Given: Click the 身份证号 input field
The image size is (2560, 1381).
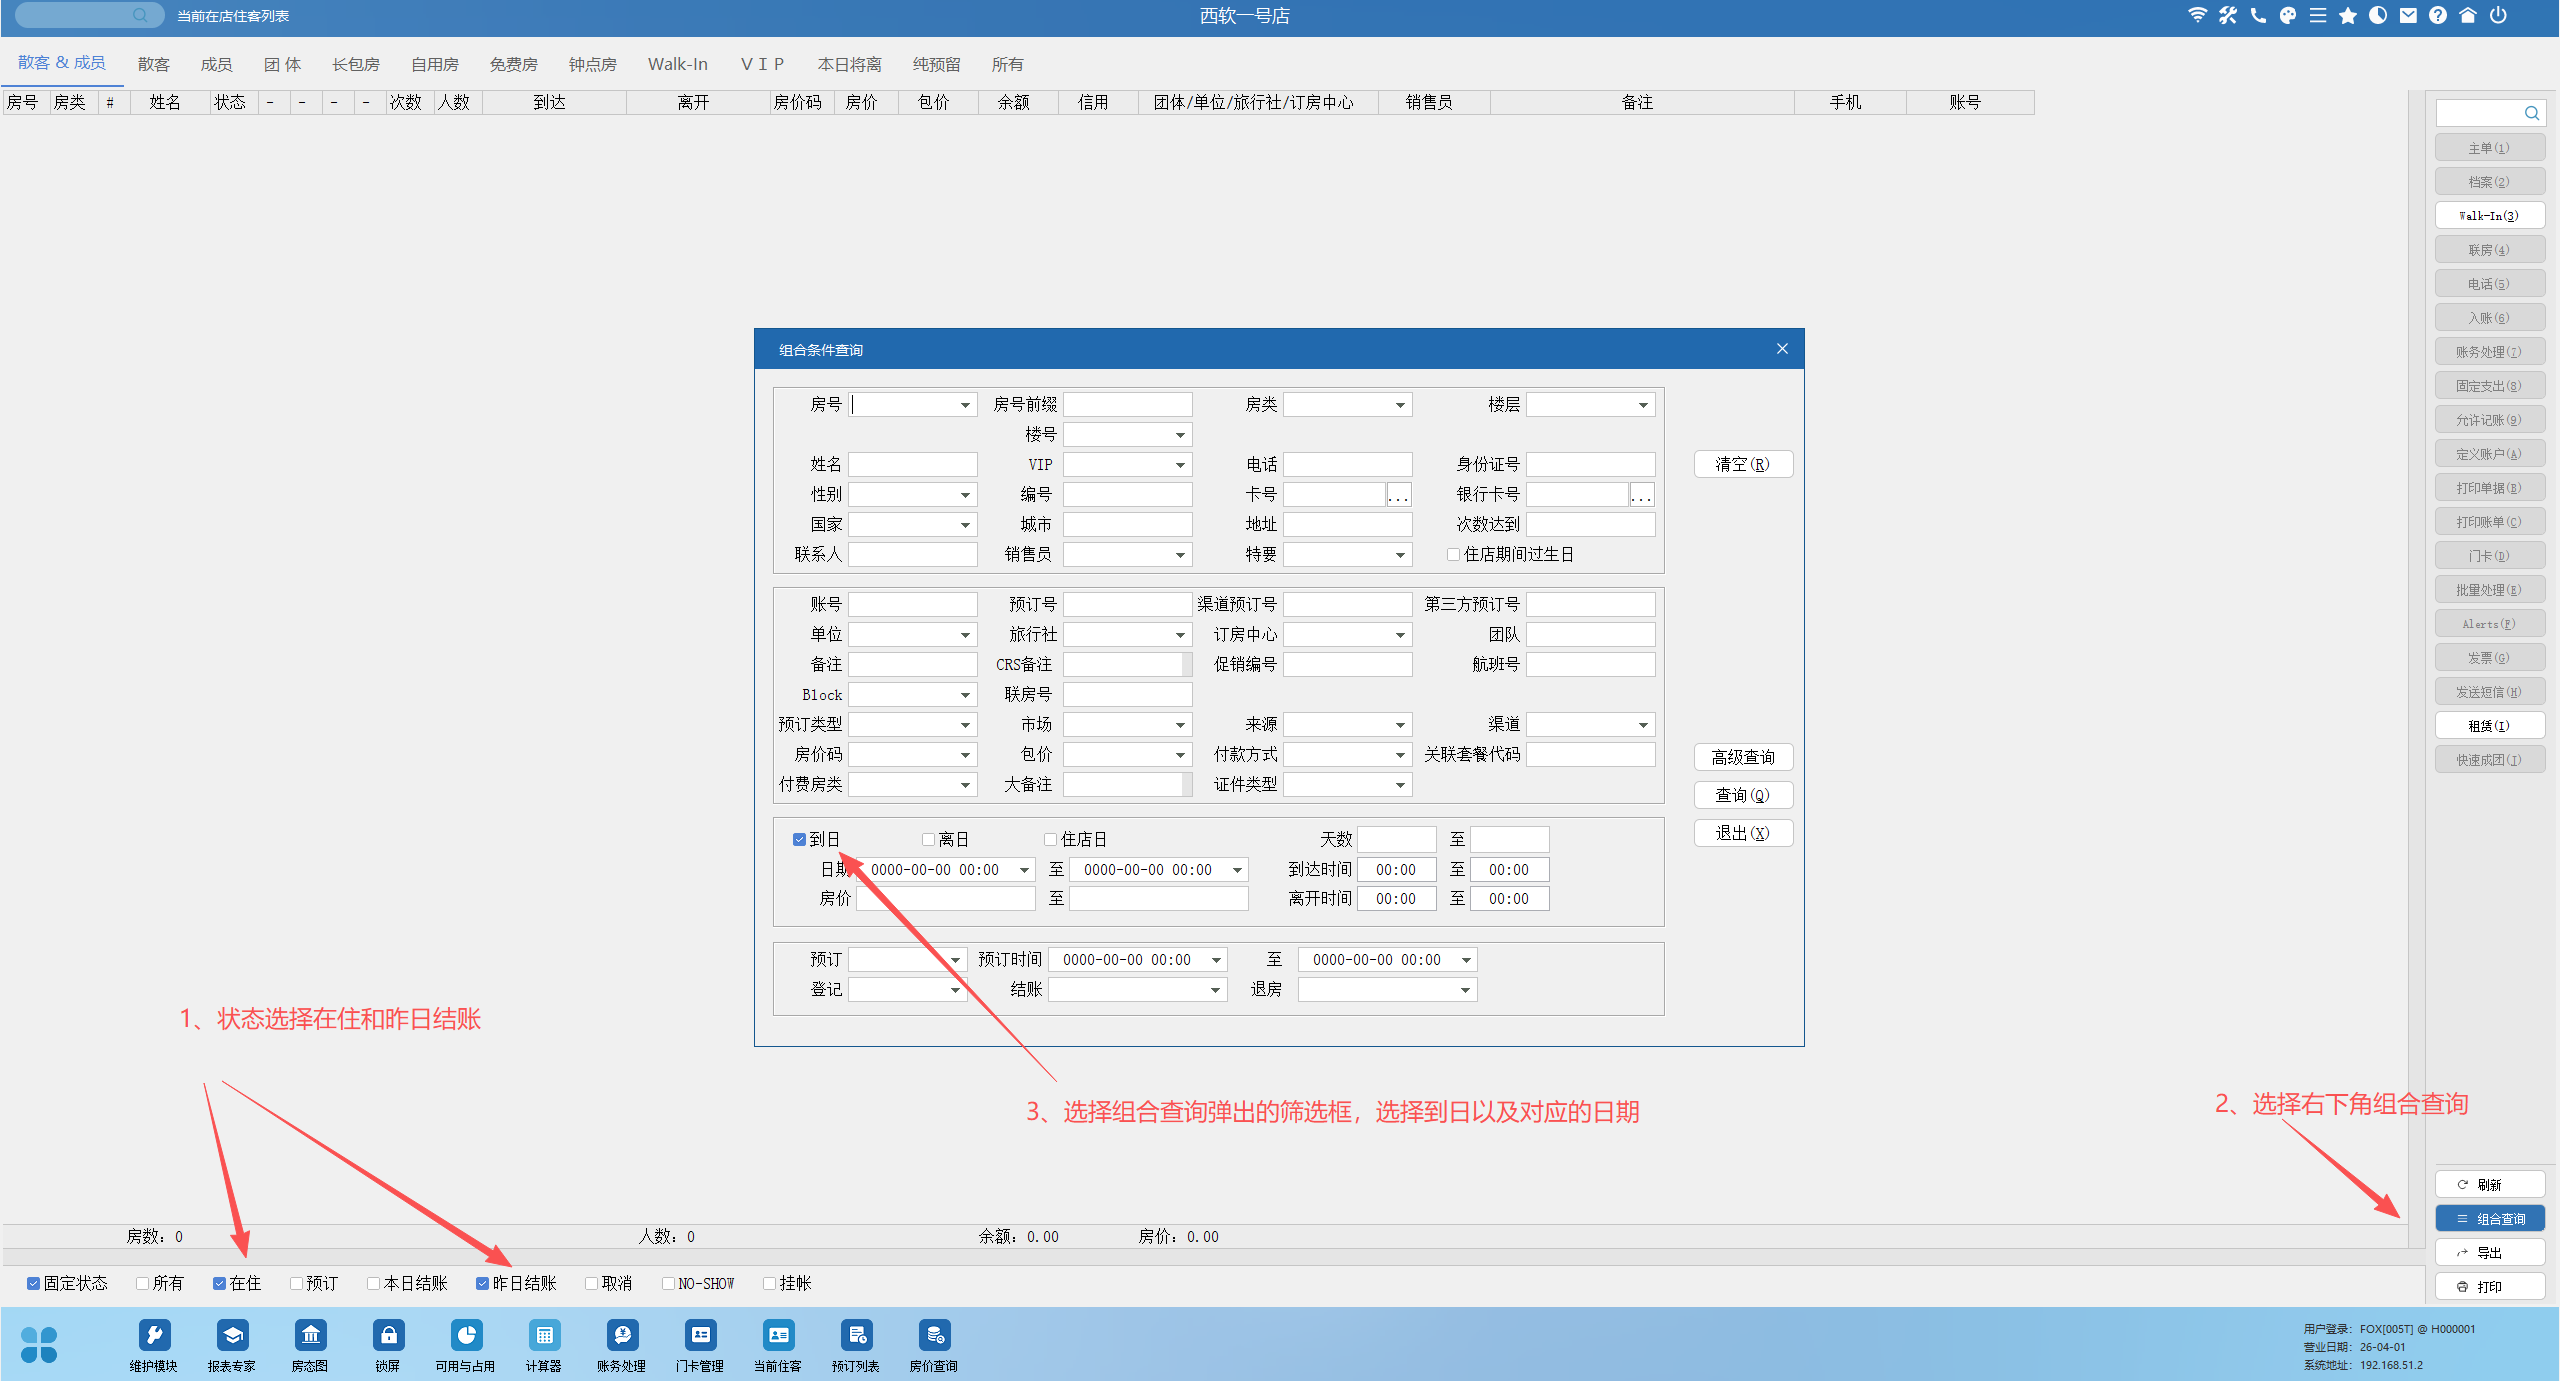Looking at the screenshot, I should [1590, 464].
